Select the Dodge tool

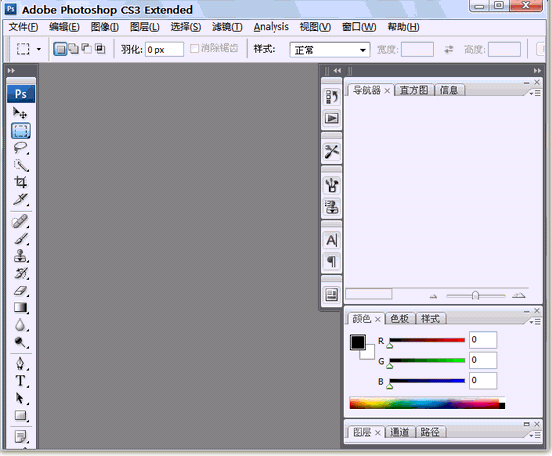[x=20, y=342]
